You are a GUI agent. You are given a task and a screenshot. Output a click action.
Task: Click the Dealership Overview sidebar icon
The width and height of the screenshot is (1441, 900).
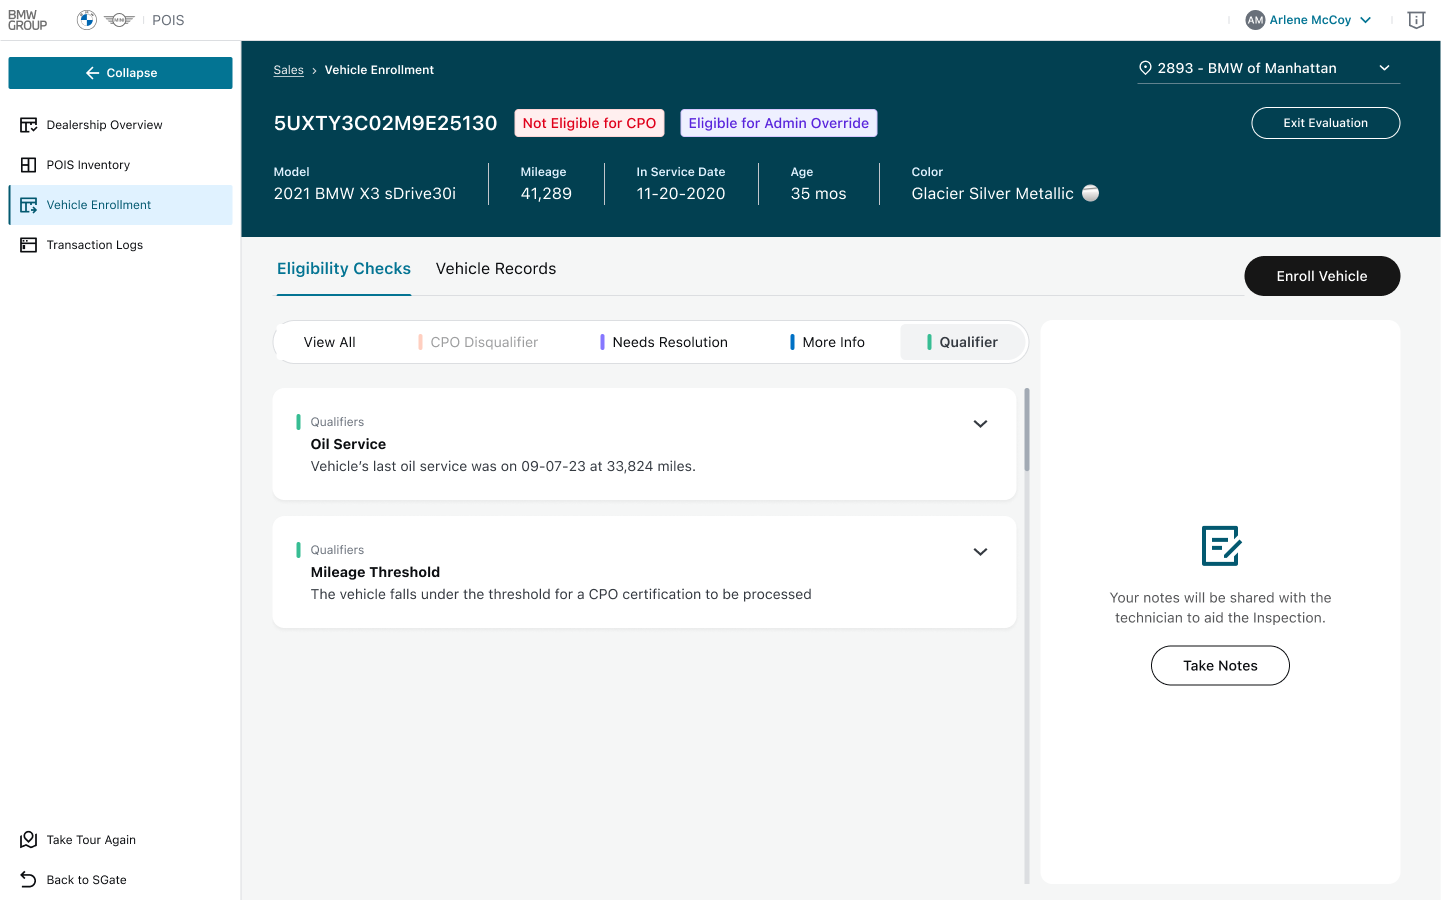point(29,125)
